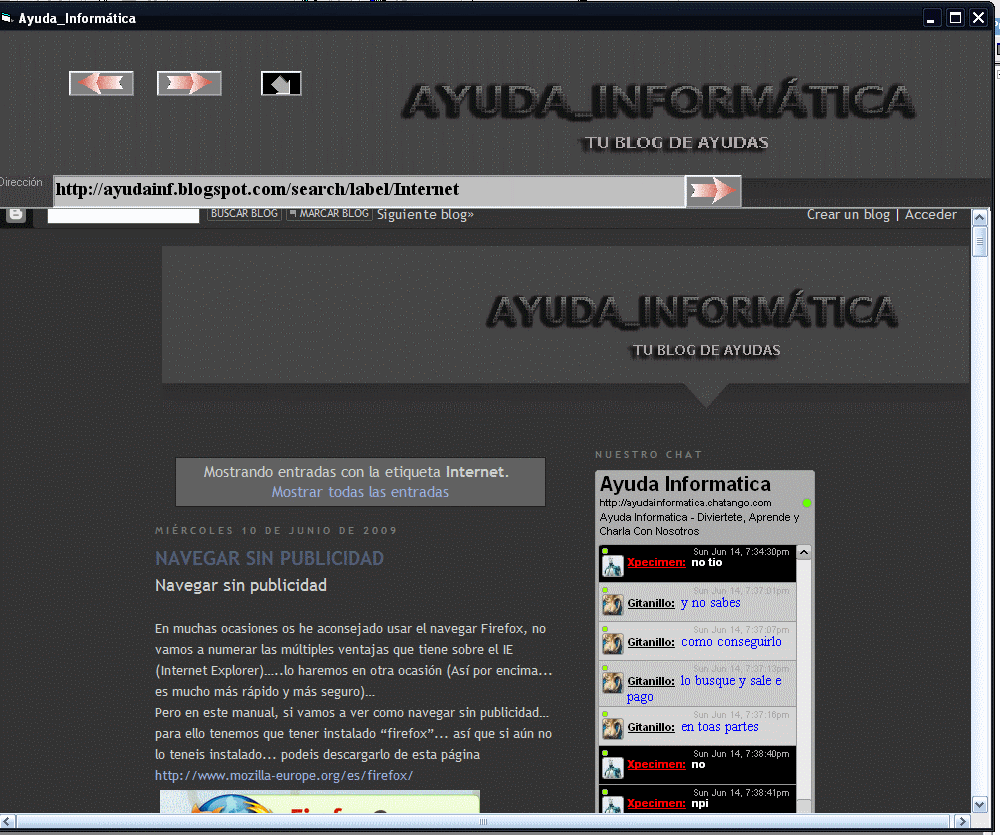1000x835 pixels.
Task: Click Gitanillo's avatar thumbnail
Action: tap(612, 603)
